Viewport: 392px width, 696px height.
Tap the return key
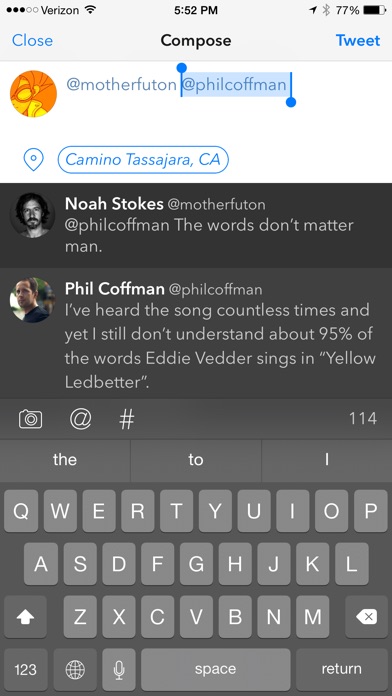coord(341,669)
